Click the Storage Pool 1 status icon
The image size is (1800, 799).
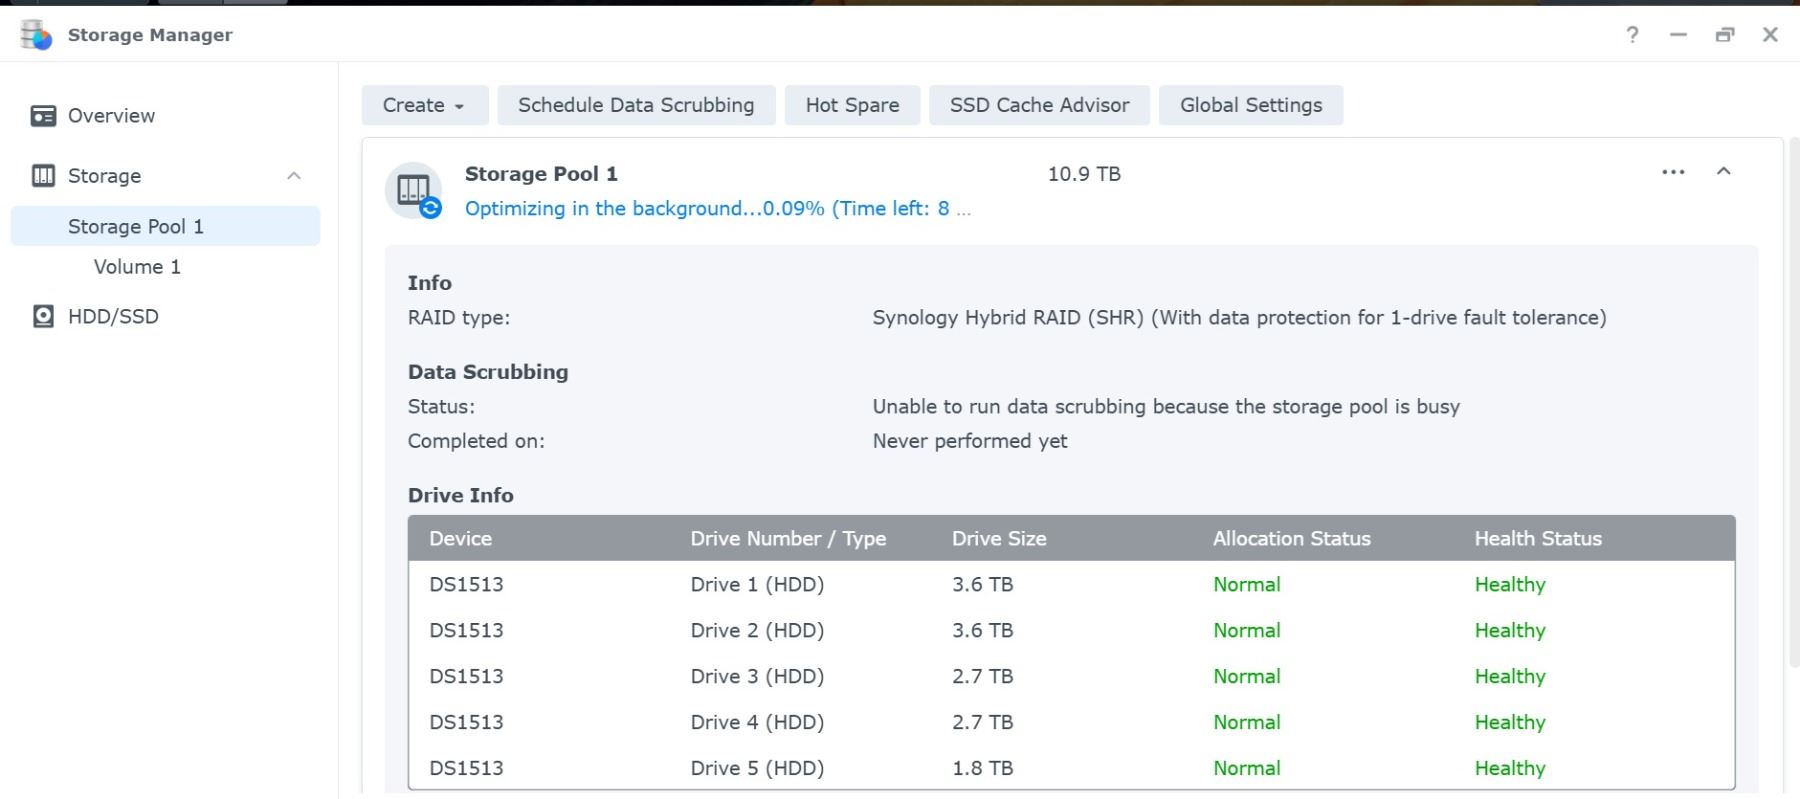coord(414,190)
